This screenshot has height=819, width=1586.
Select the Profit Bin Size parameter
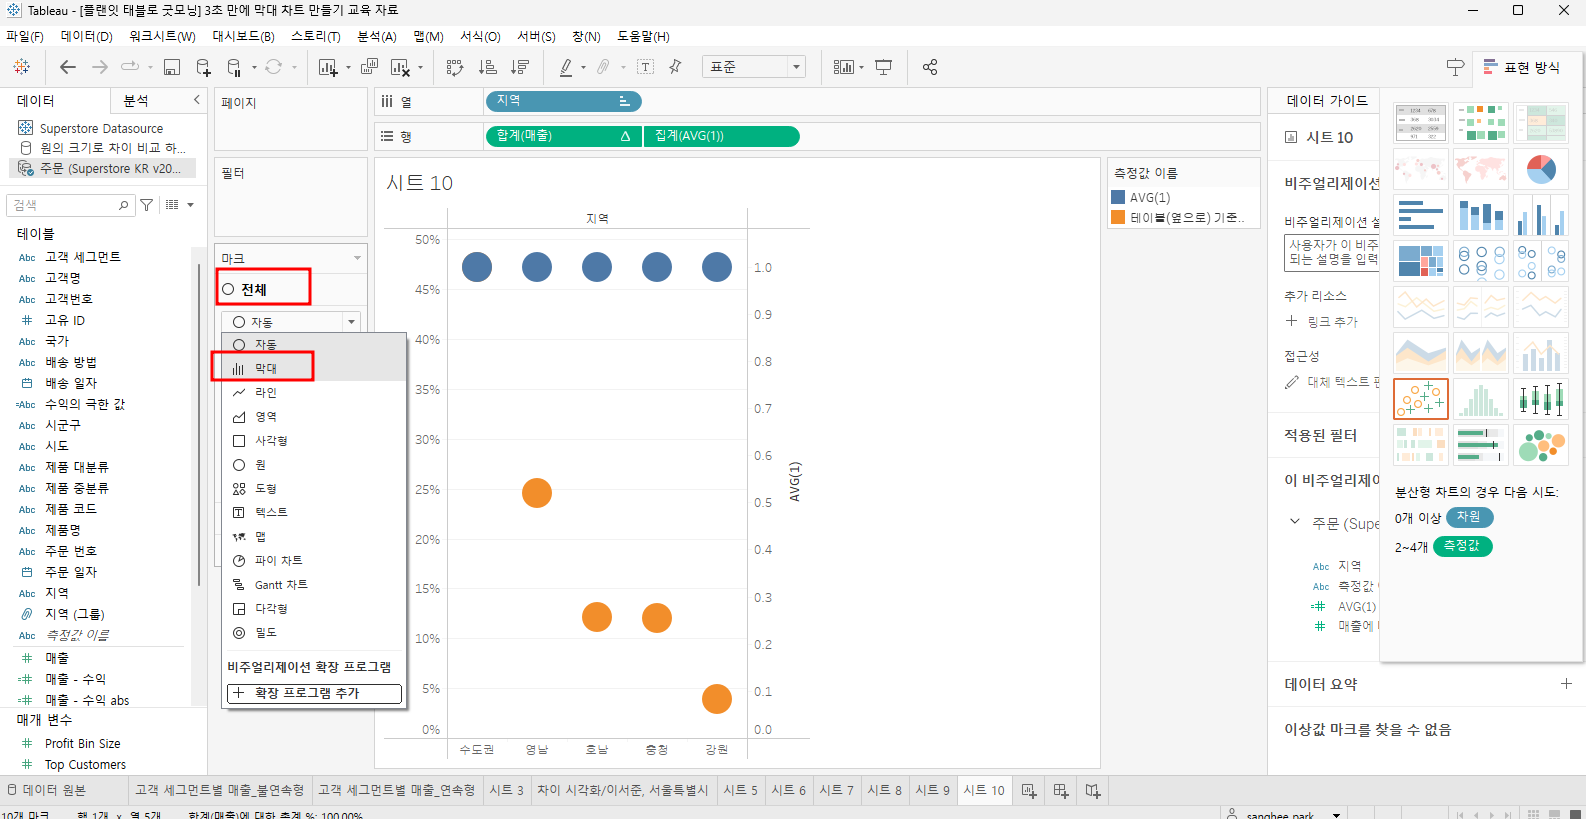pos(83,743)
